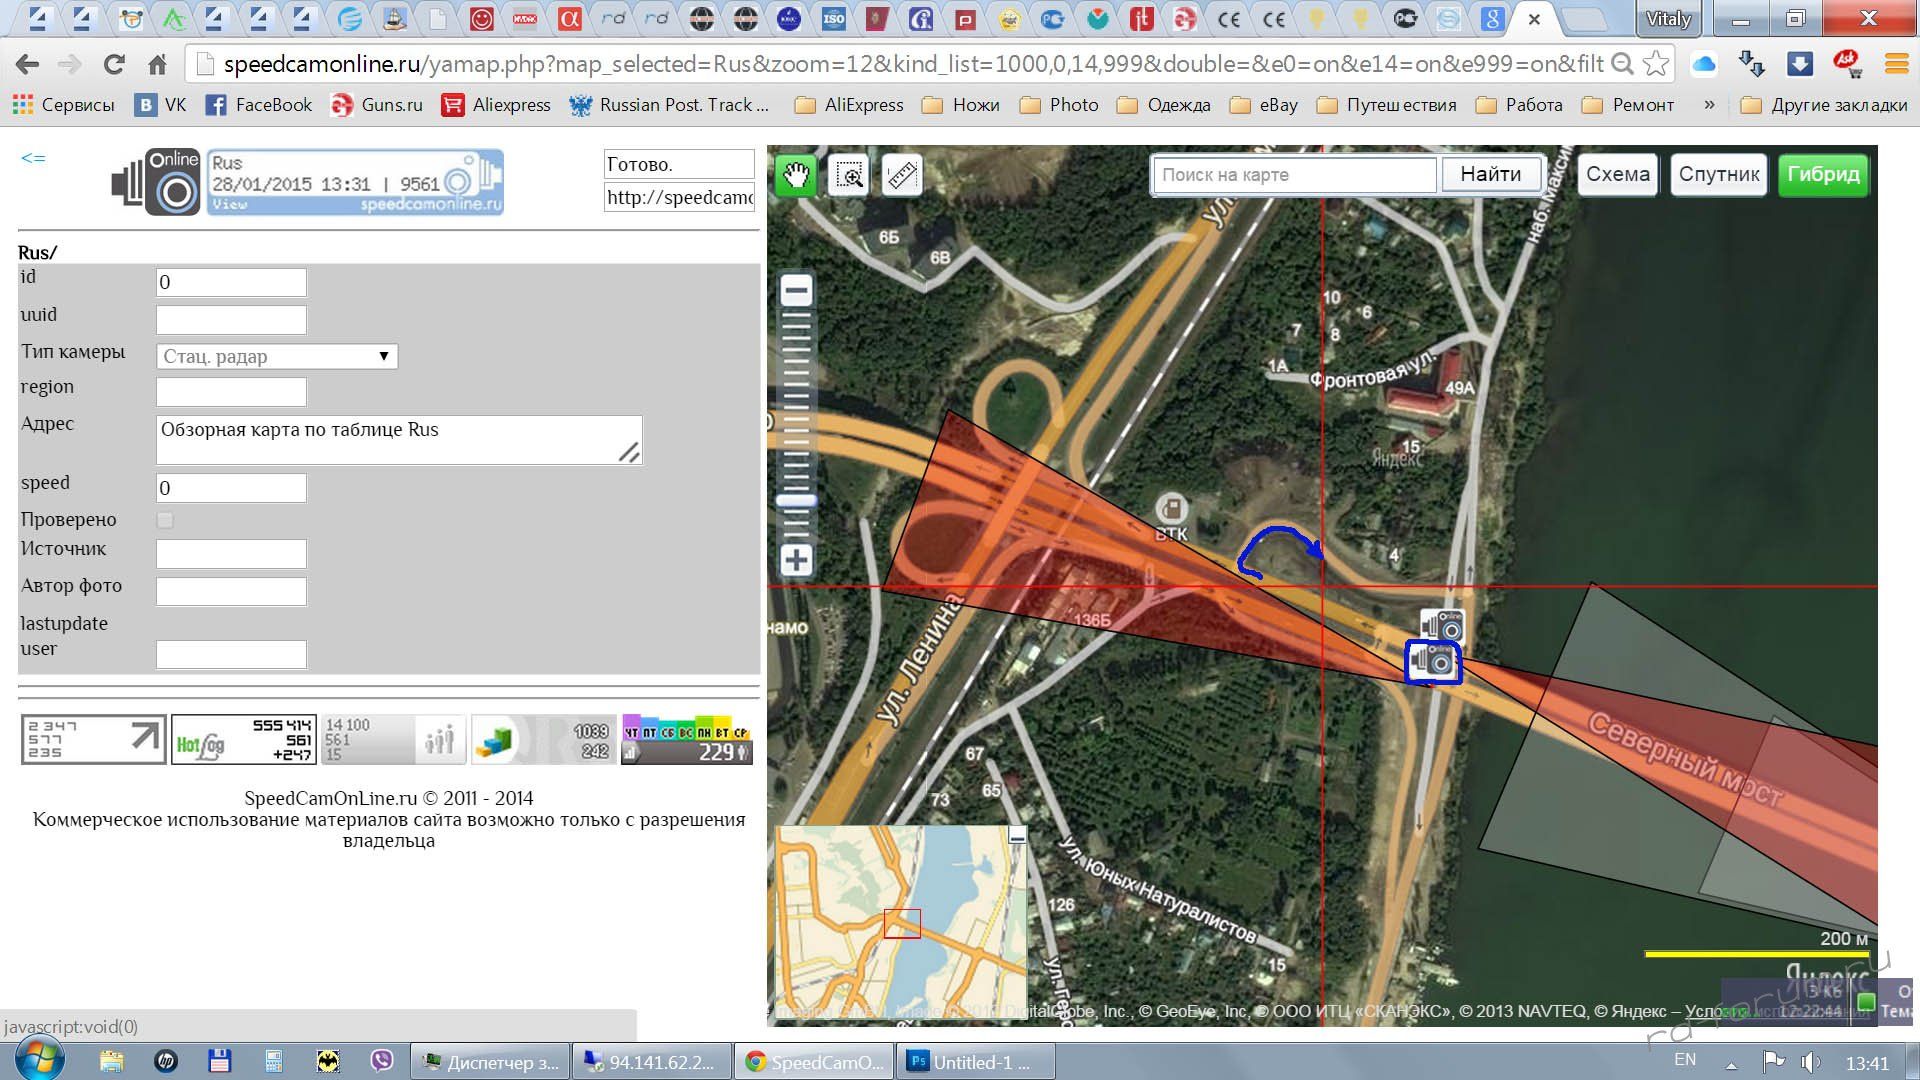Click the map zoom level slider handle
The image size is (1920, 1080).
point(796,501)
